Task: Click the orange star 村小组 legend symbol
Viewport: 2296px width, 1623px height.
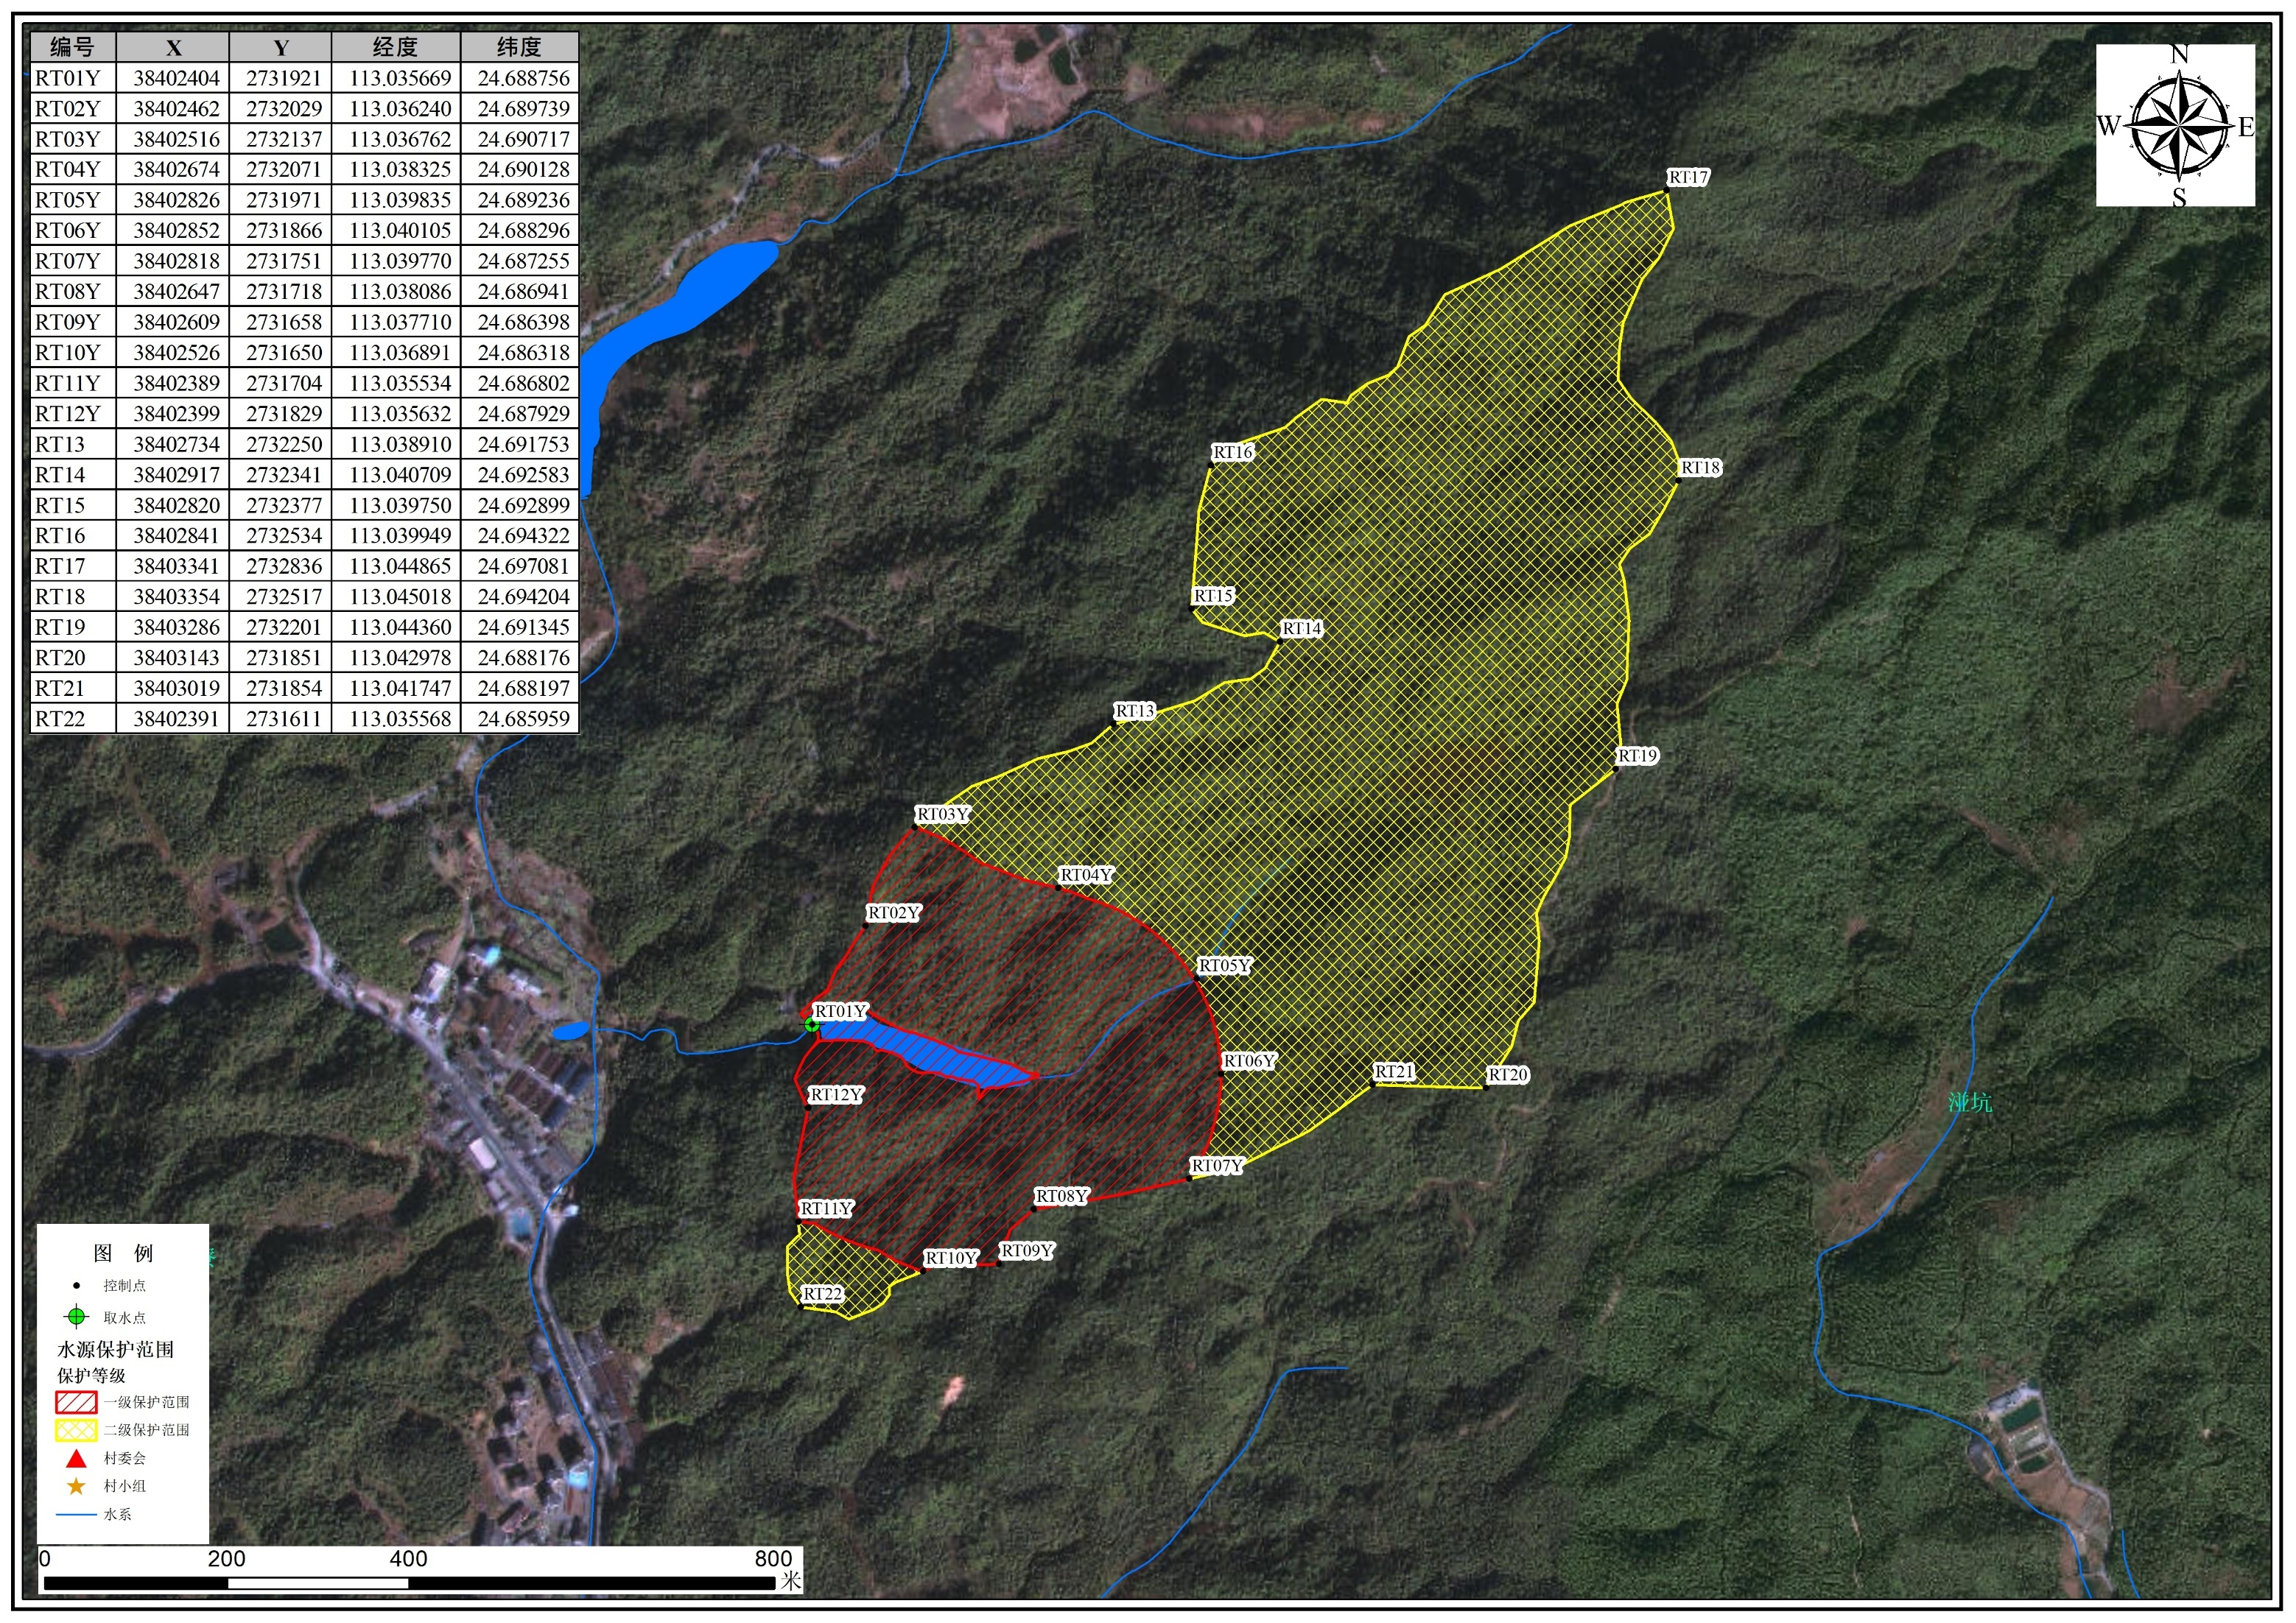Action: tap(76, 1486)
